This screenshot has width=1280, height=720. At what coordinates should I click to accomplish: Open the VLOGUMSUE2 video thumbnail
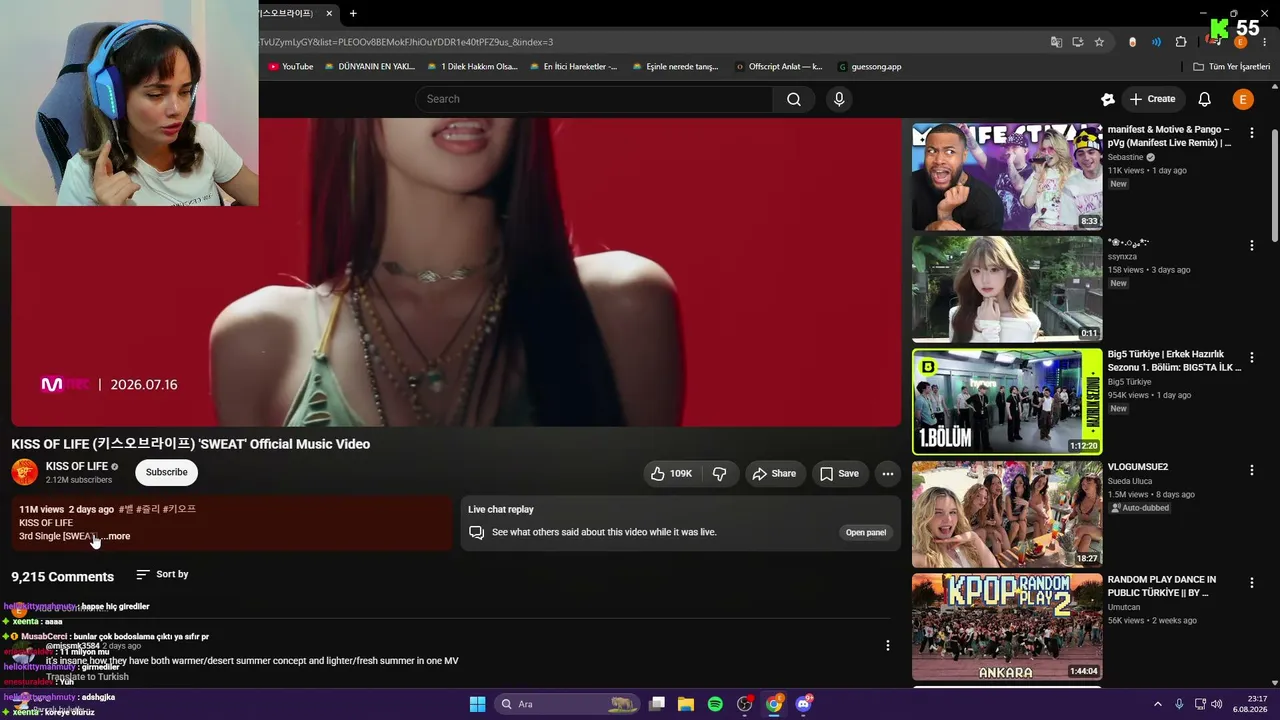[x=1007, y=514]
